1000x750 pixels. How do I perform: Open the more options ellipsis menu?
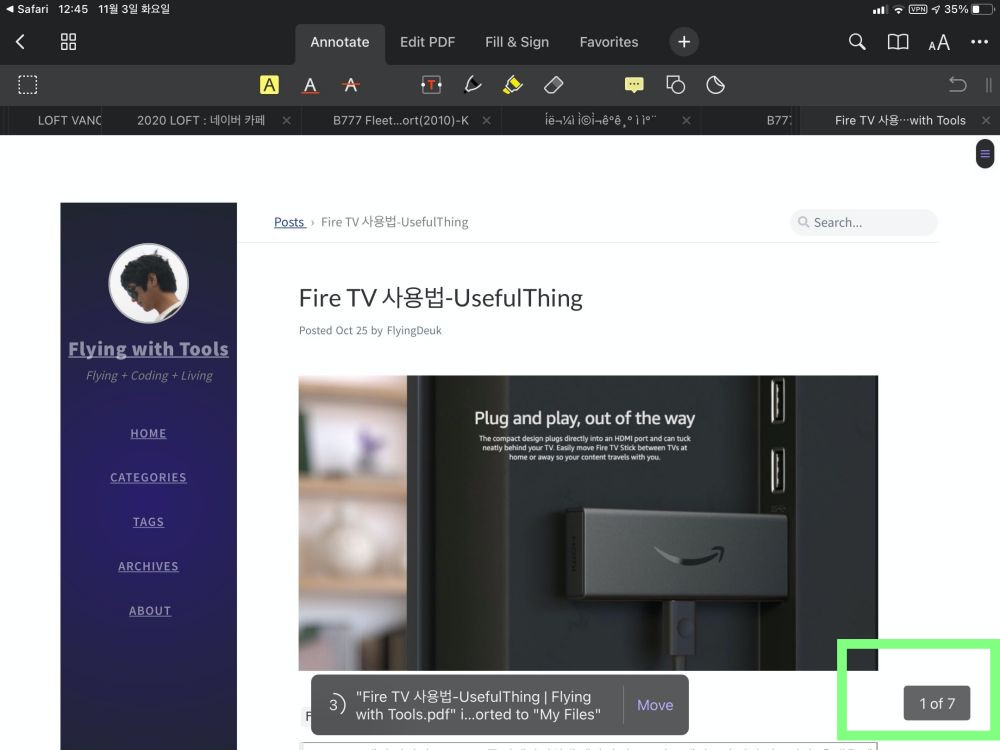(x=979, y=42)
